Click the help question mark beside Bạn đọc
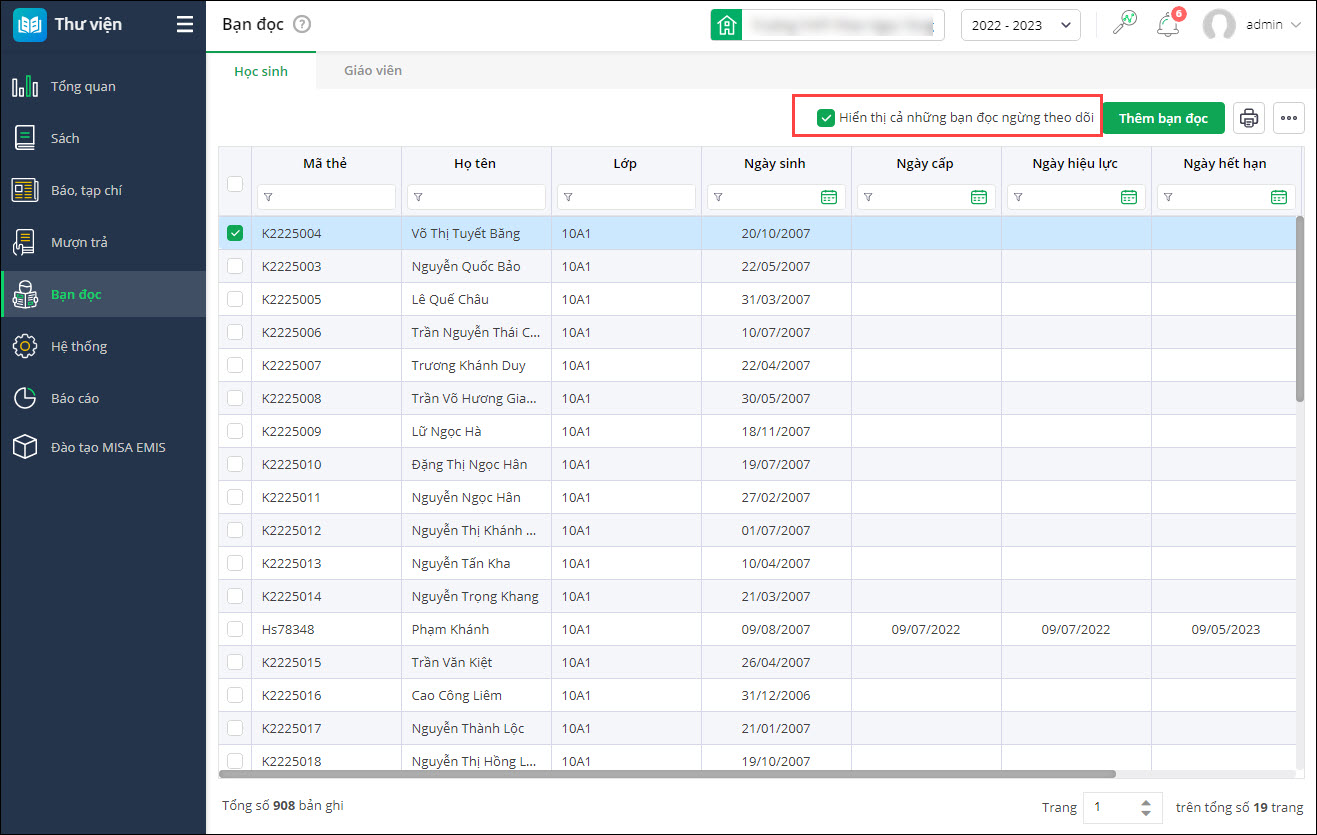1317x835 pixels. (302, 25)
